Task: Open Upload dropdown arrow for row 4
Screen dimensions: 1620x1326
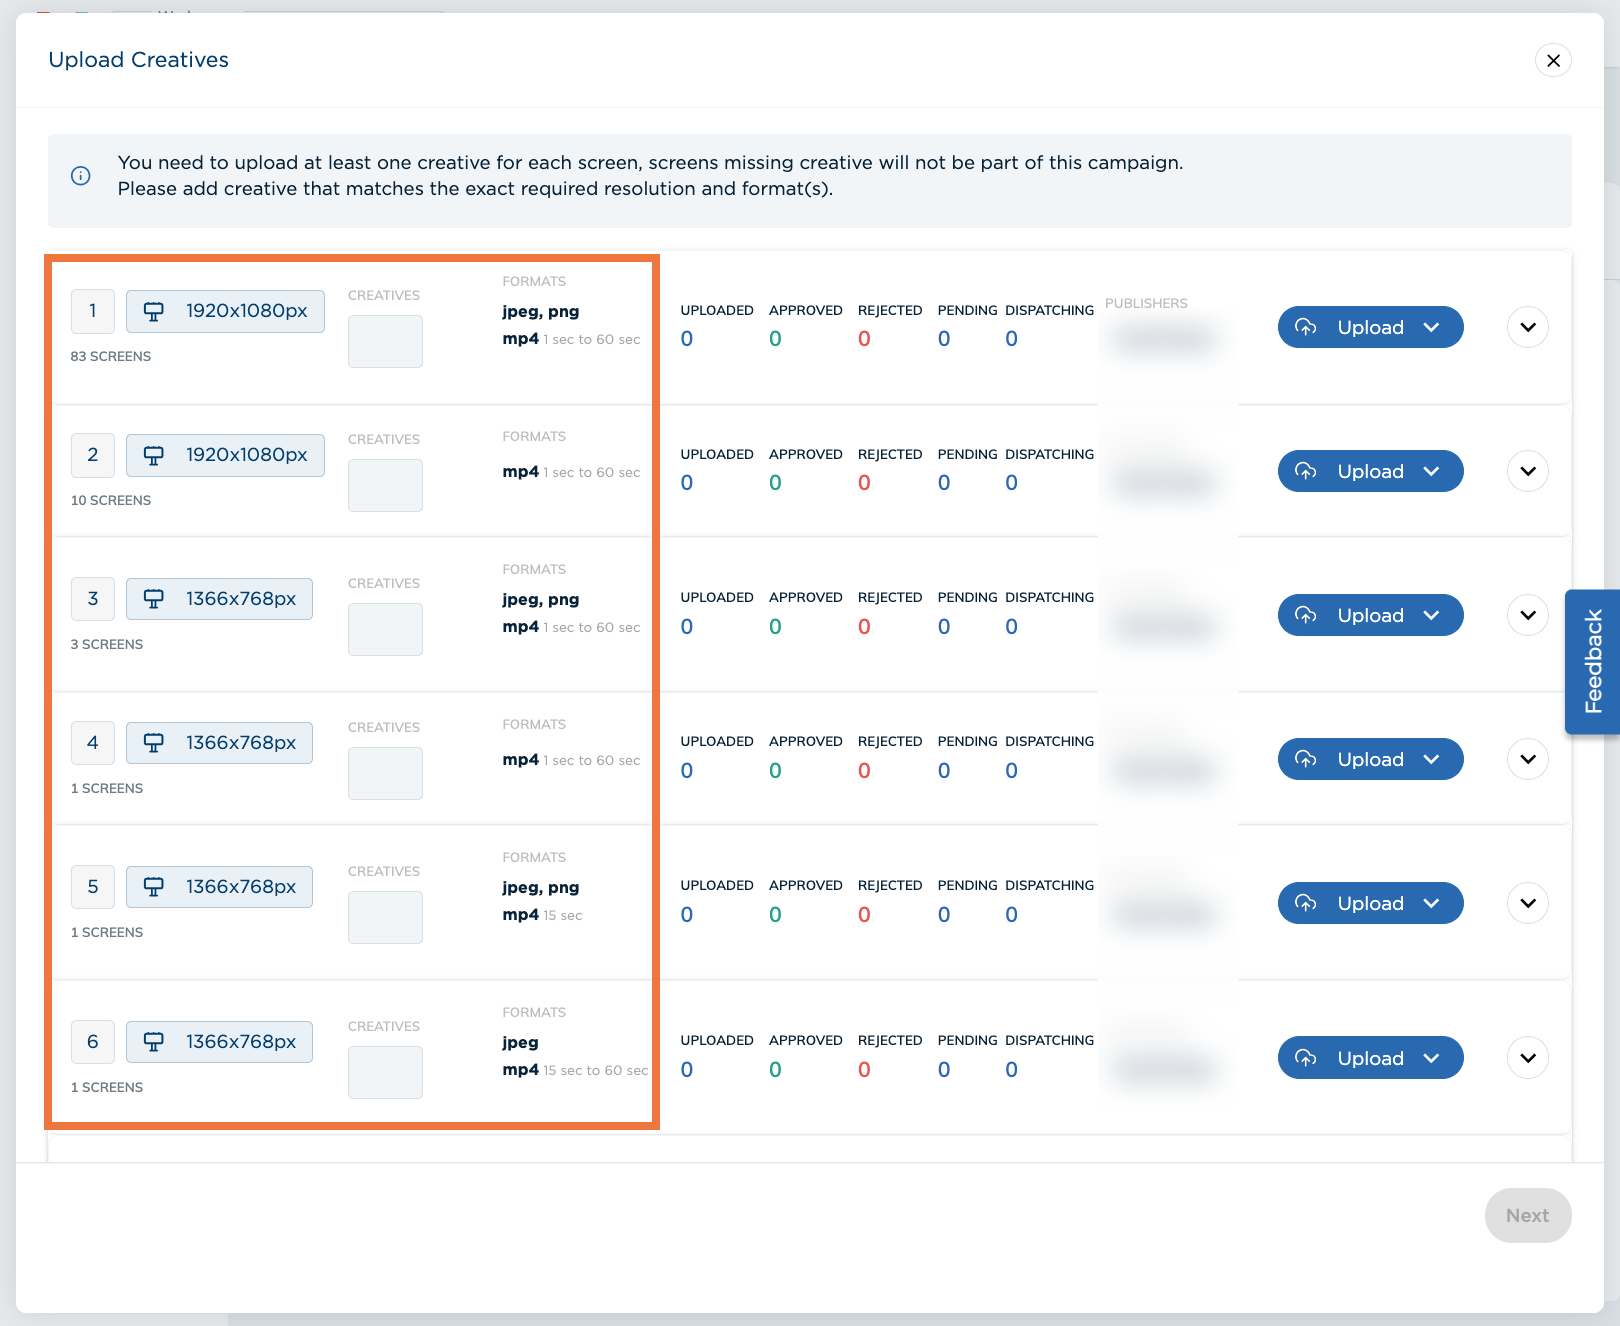Action: pyautogui.click(x=1431, y=759)
